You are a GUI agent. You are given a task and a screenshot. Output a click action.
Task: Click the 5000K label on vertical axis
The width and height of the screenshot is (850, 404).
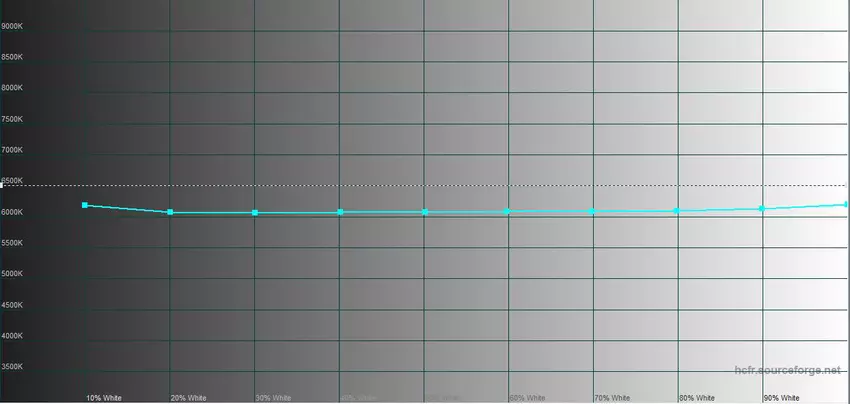tap(15, 274)
